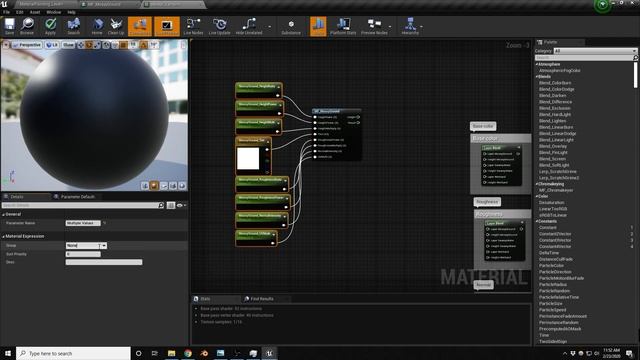Toggle the Live Preview toolbar button

click(x=167, y=26)
